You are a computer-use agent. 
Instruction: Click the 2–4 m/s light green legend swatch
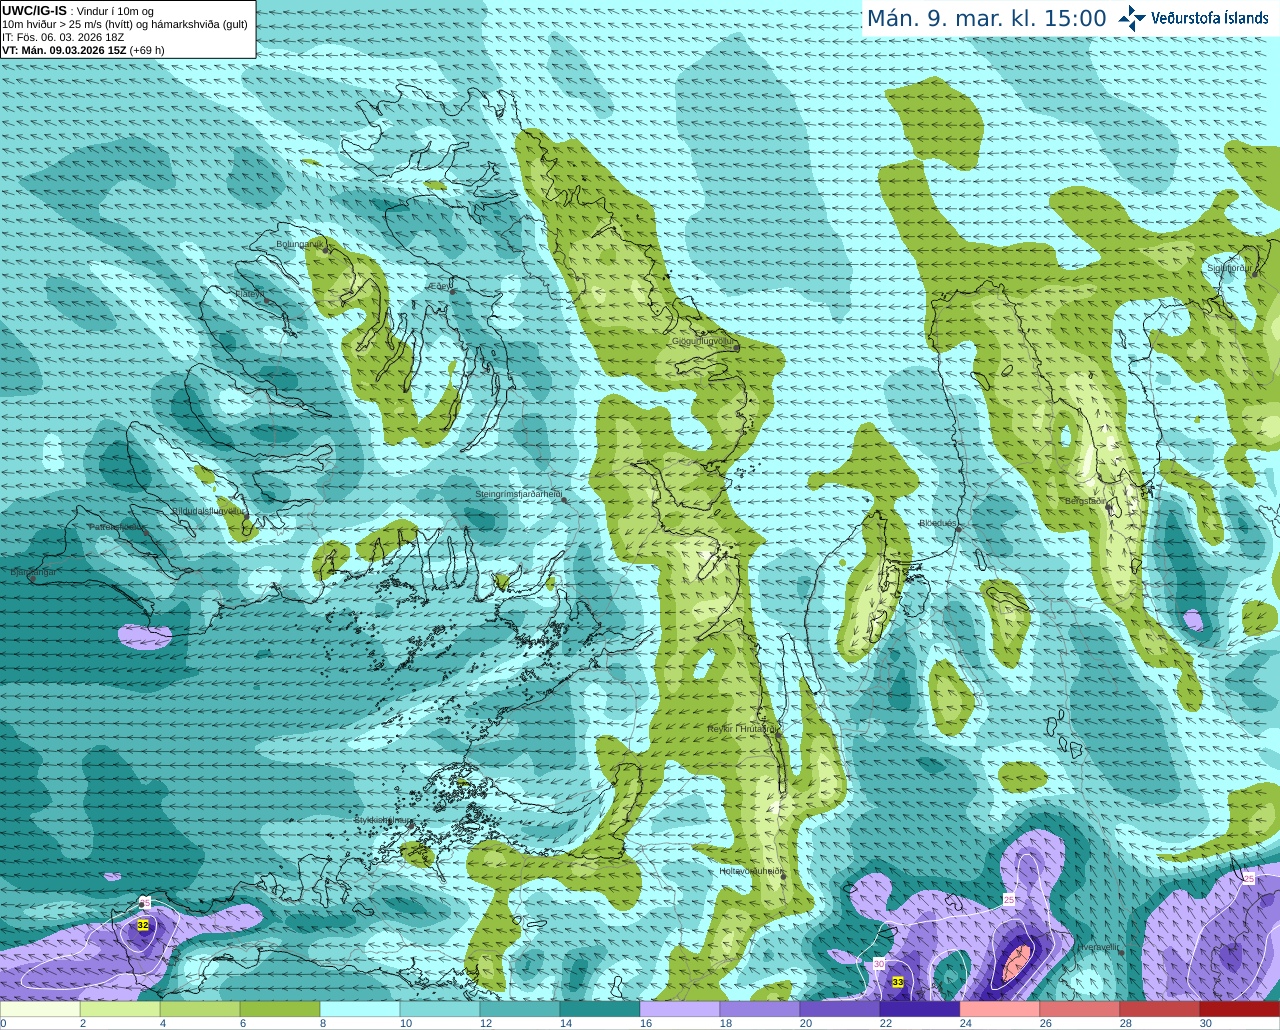(x=120, y=1009)
